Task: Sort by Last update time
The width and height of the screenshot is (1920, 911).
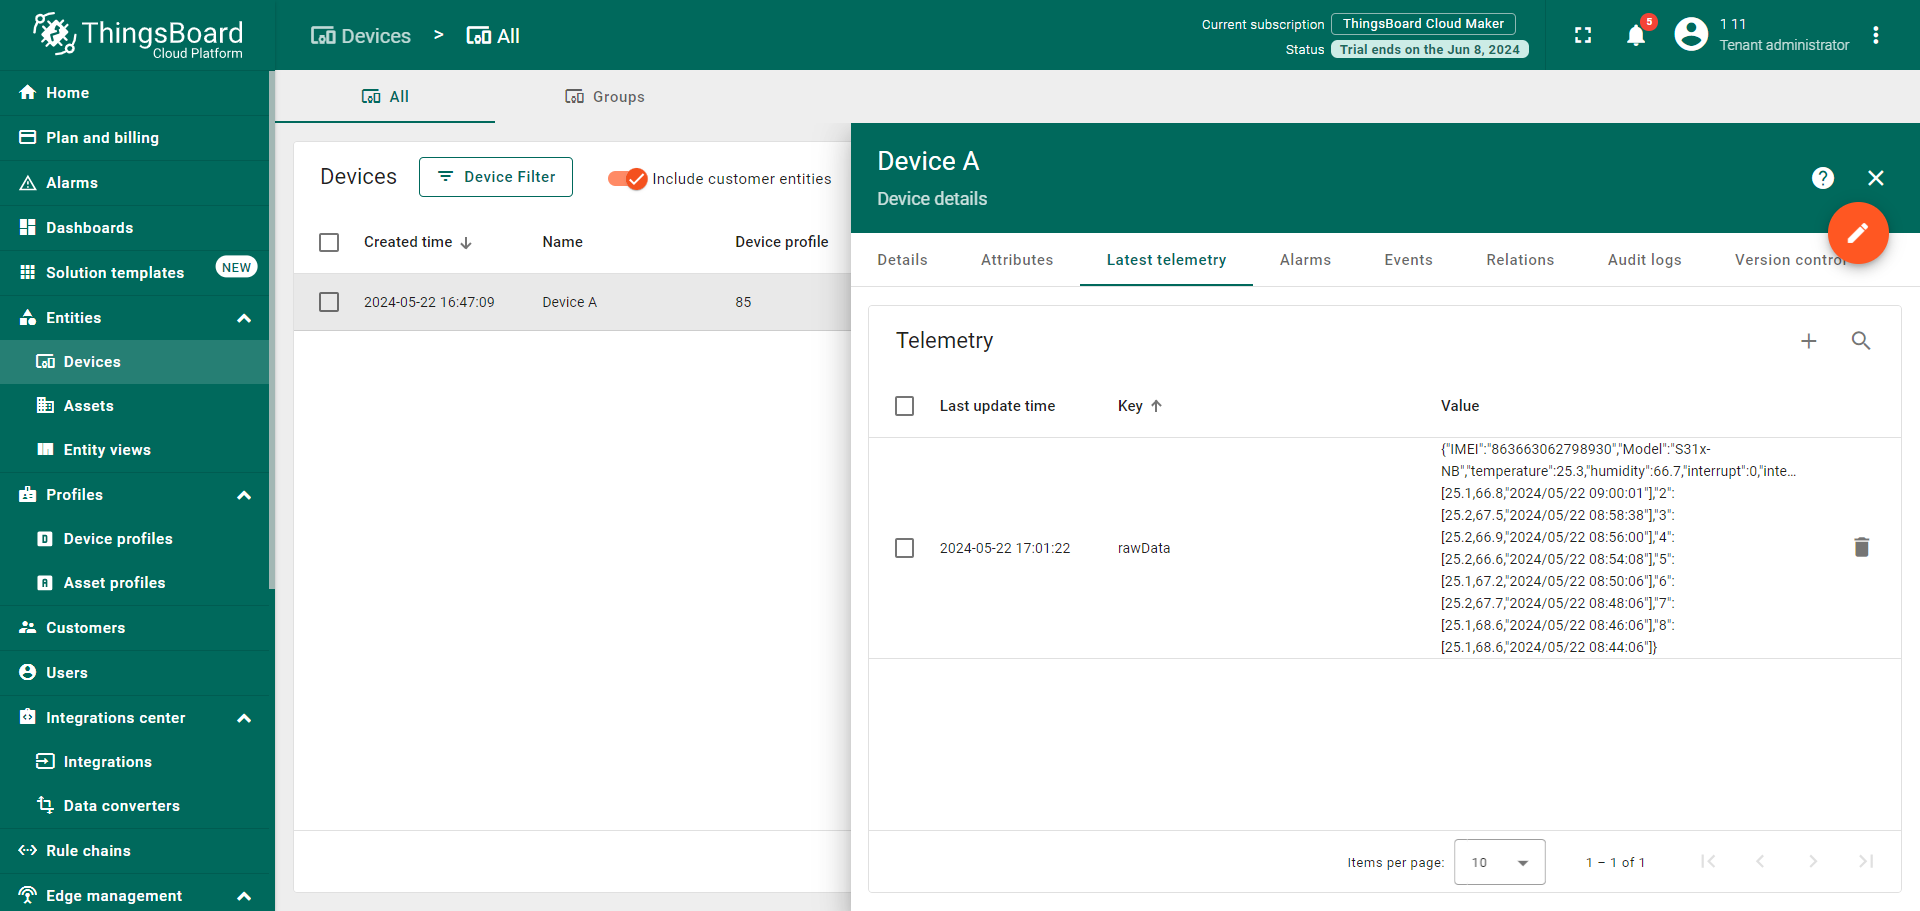Action: pos(997,406)
